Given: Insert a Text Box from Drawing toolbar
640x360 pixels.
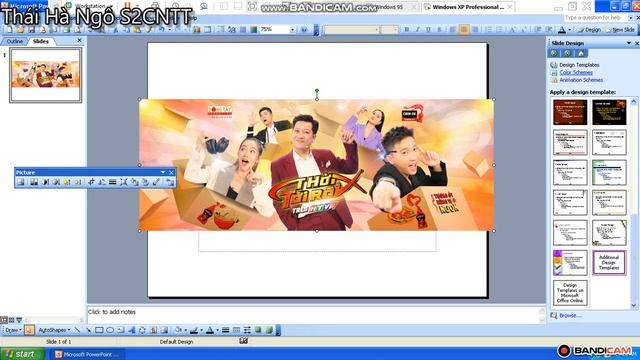Looking at the screenshot, I should tap(120, 330).
